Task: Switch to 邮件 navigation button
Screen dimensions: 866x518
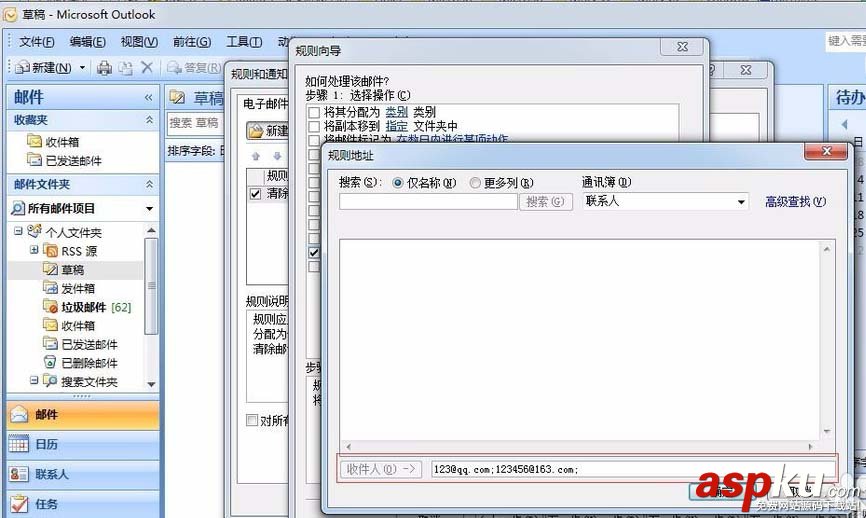Action: click(83, 415)
